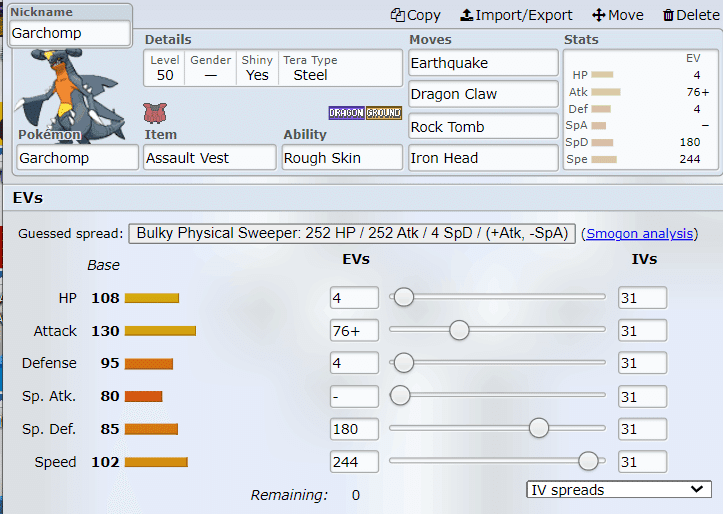Click the Attack EV slider handle
Viewport: 723px width, 514px height.
[x=459, y=330]
